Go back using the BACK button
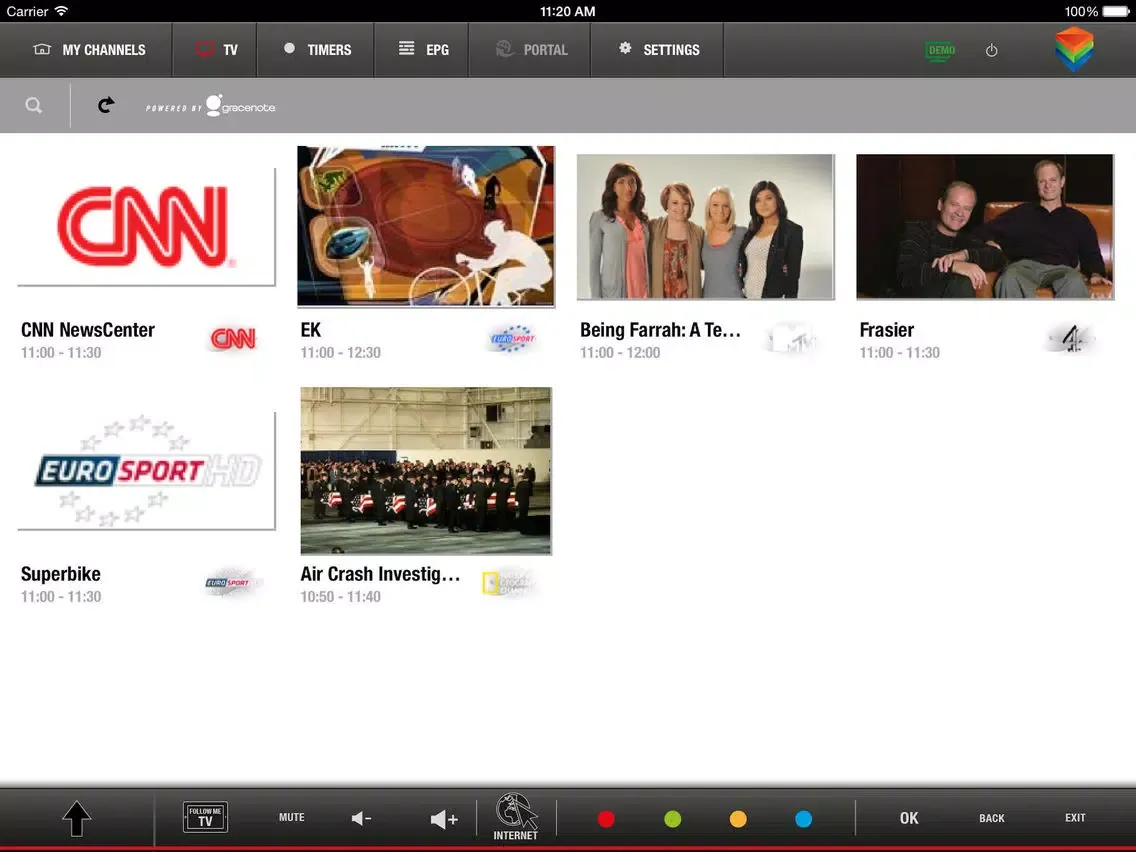 pyautogui.click(x=992, y=818)
